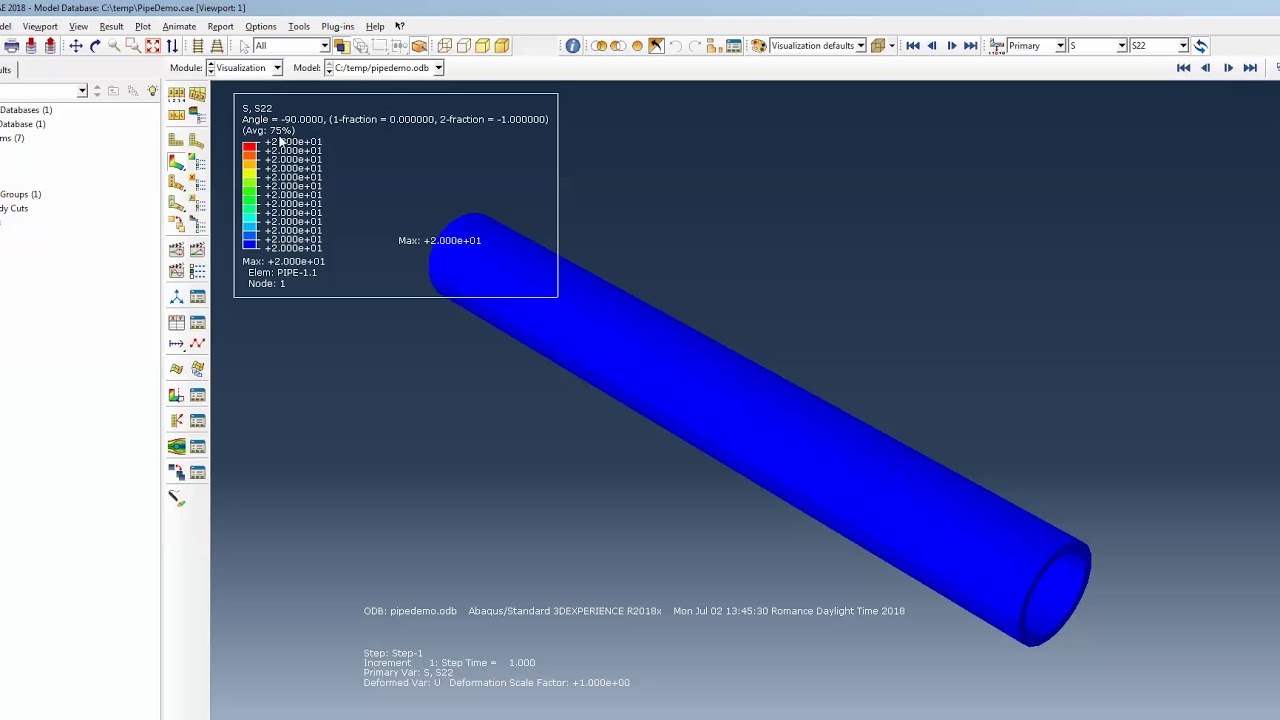Click the blue circular arrows sync icon after S22

click(1200, 46)
